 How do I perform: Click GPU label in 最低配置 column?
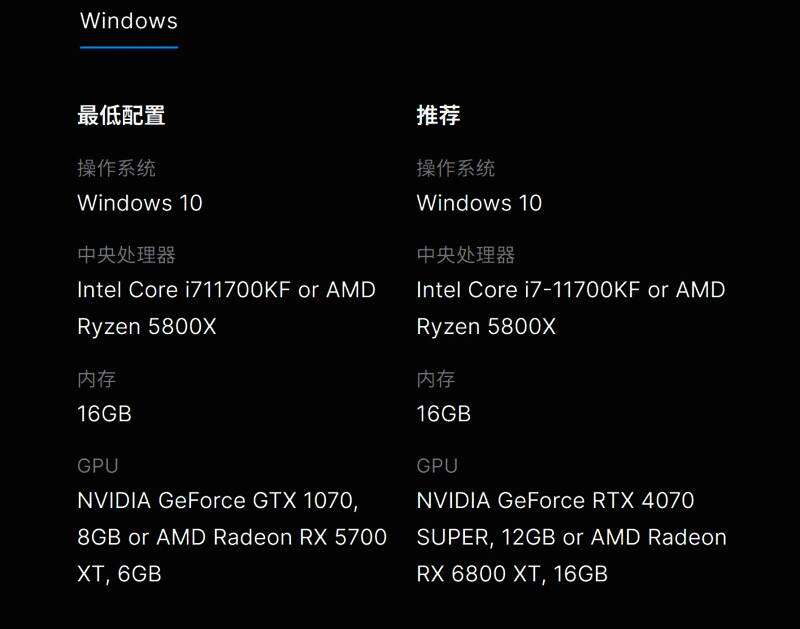tap(98, 466)
